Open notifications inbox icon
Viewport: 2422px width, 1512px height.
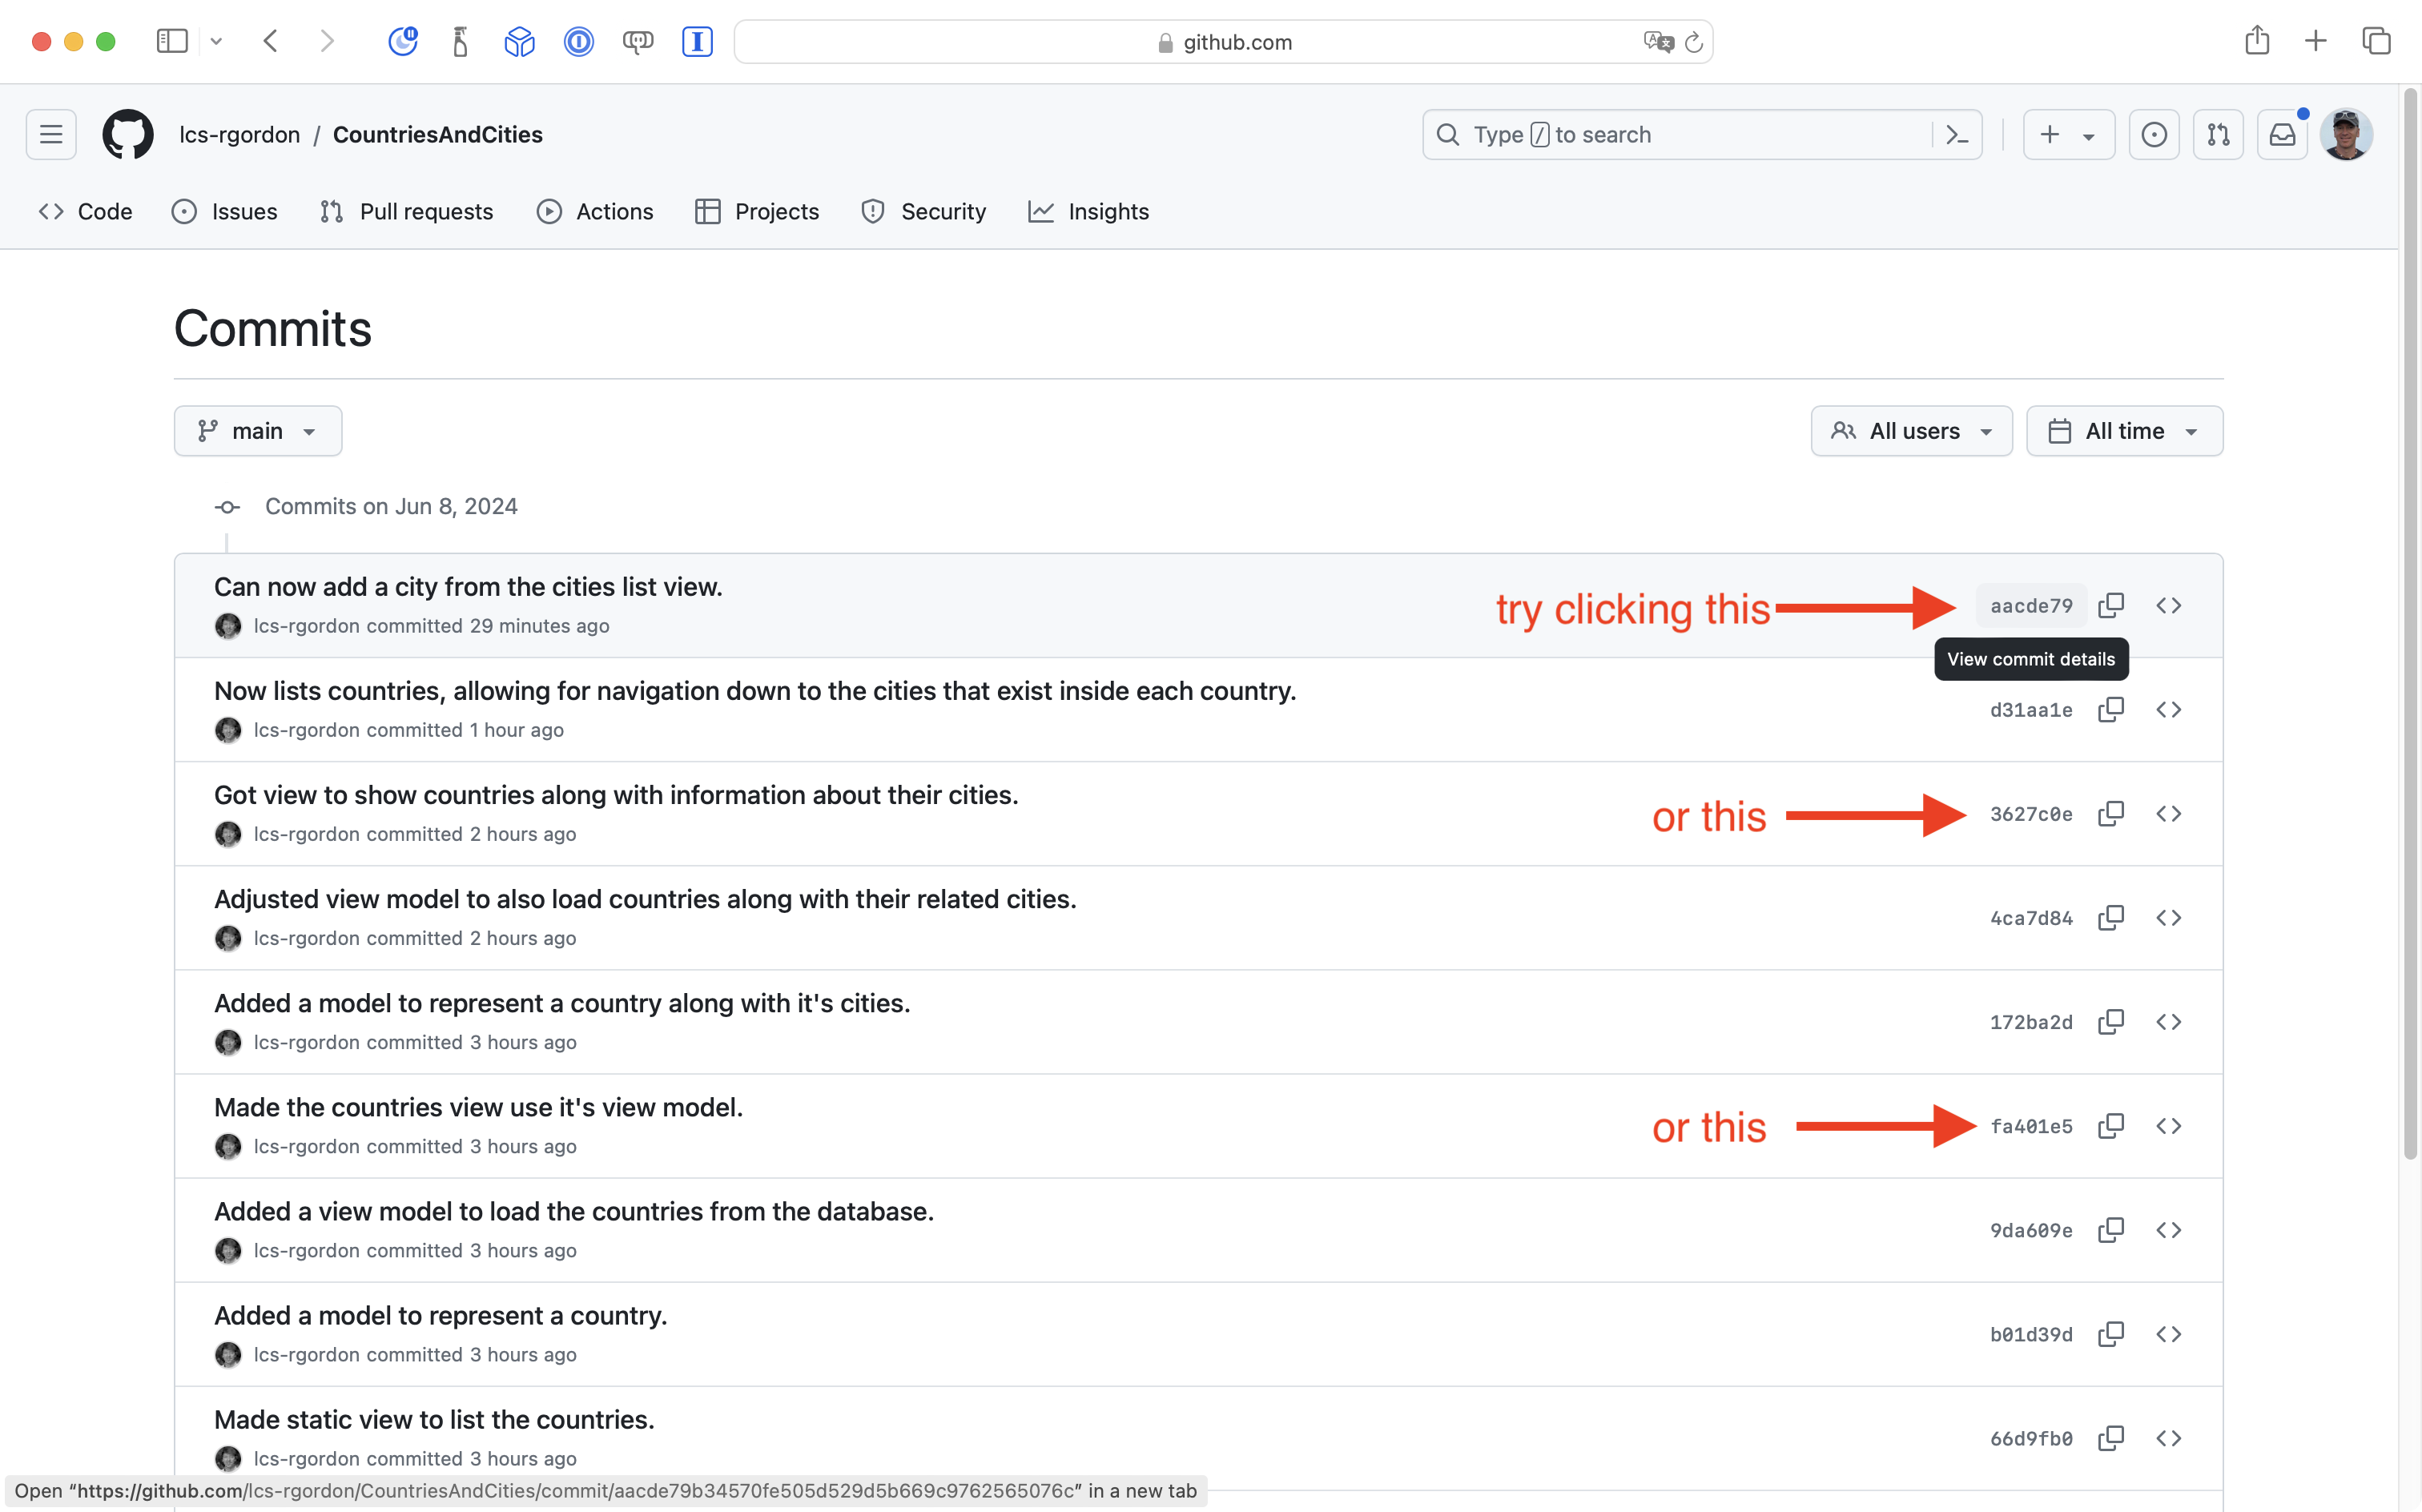tap(2282, 135)
